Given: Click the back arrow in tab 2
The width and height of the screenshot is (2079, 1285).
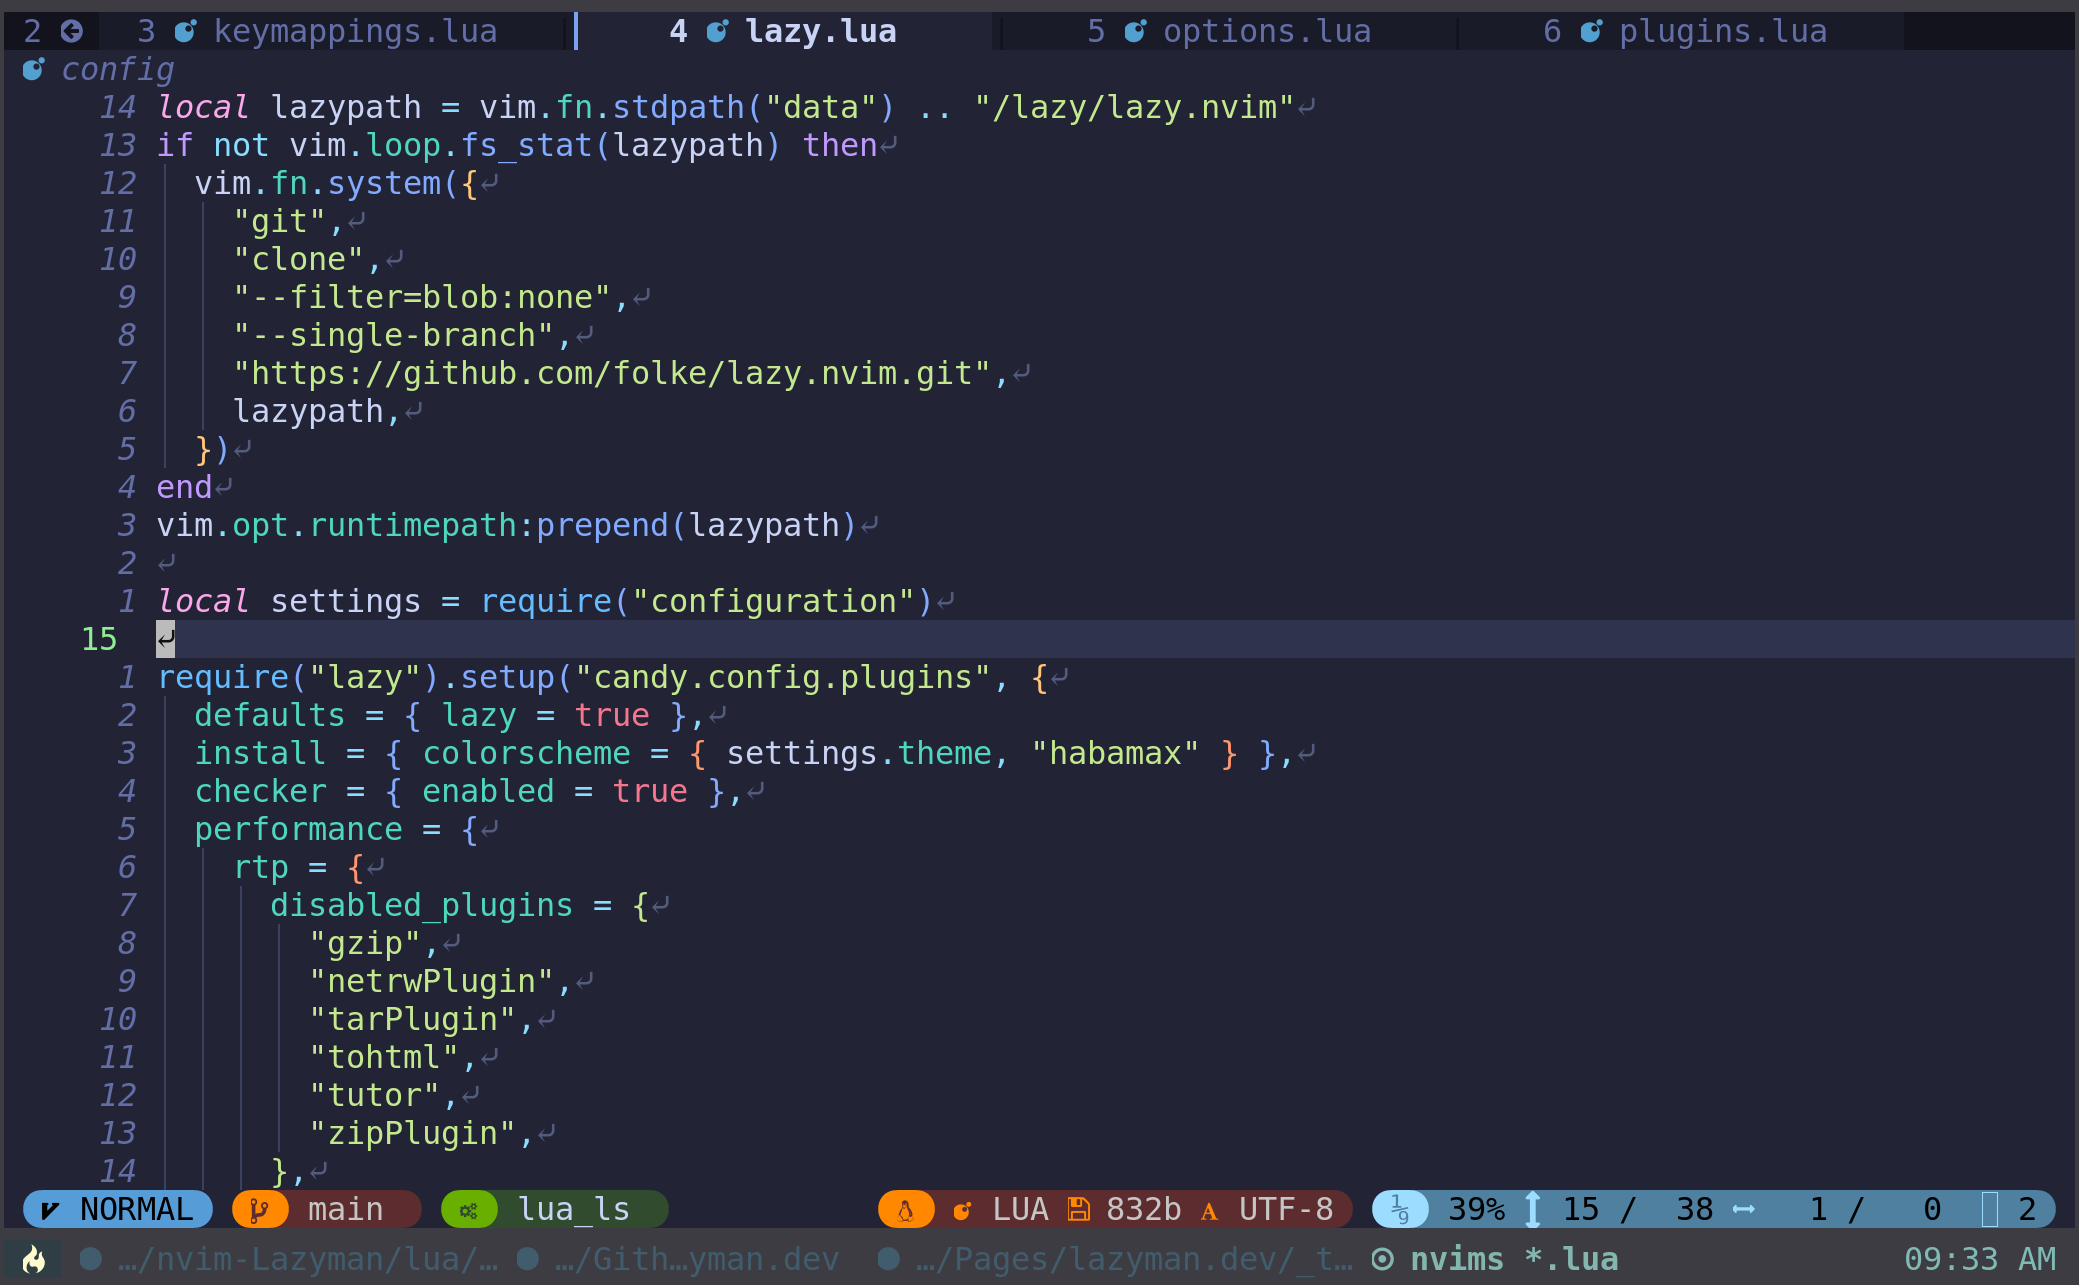Looking at the screenshot, I should point(71,31).
